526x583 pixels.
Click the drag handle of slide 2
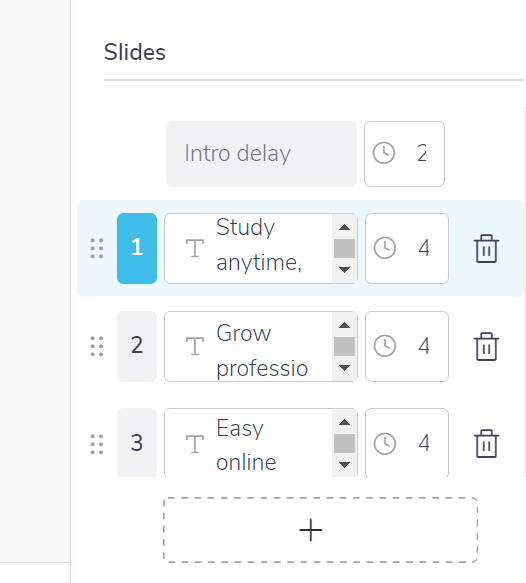[x=97, y=346]
